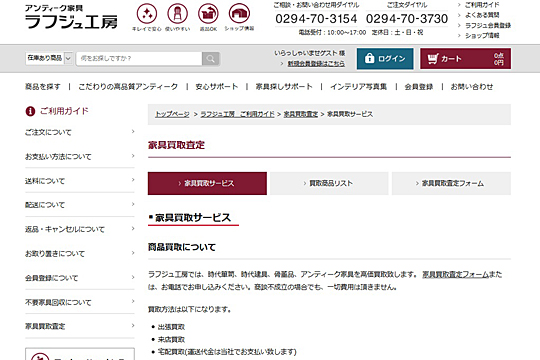Open the カート button showing 0円
The image size is (540, 360).
465,59
